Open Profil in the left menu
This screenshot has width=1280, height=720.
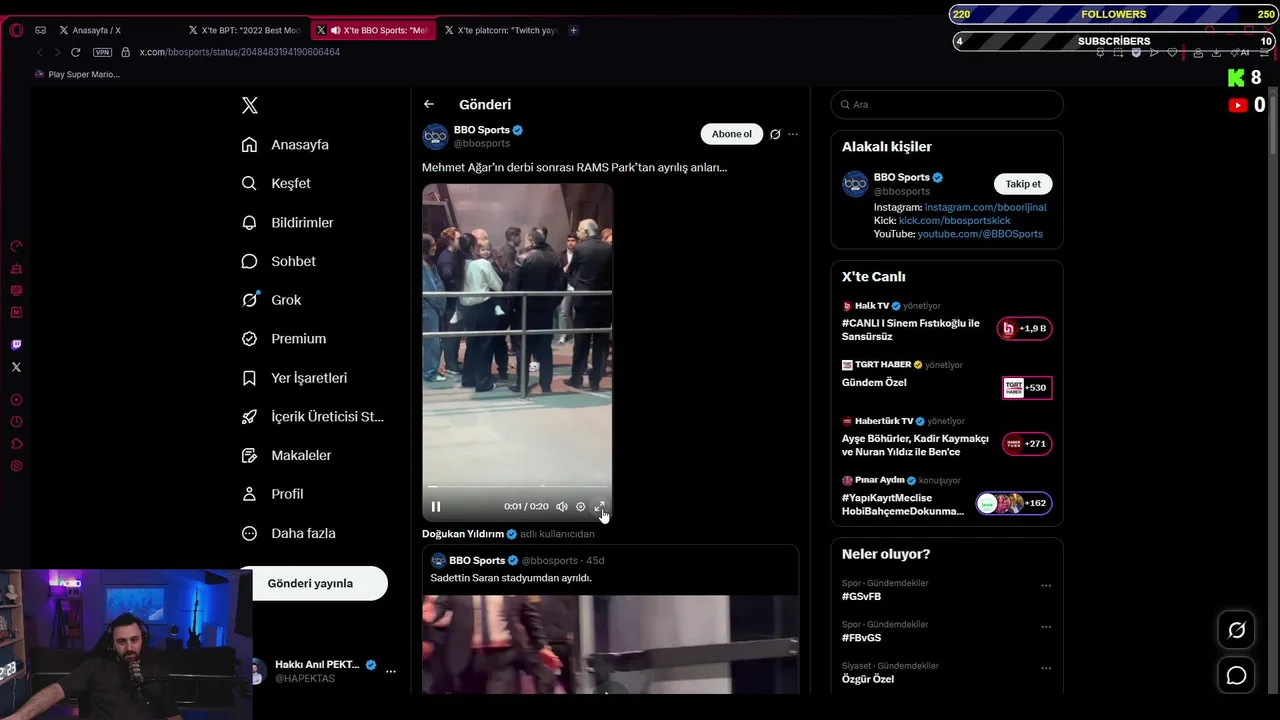[x=273, y=494]
